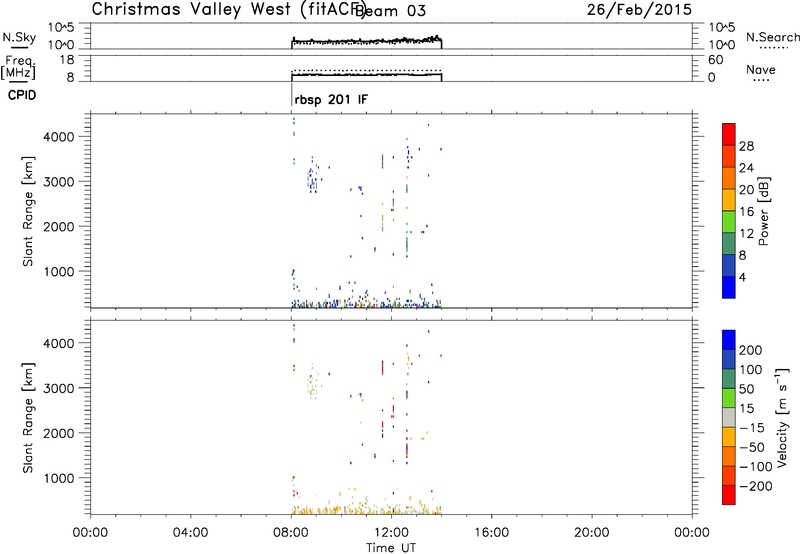Pick the Velocity colorbar segment between 100 and 200
Image resolution: width=800 pixels, height=554 pixels.
[729, 359]
